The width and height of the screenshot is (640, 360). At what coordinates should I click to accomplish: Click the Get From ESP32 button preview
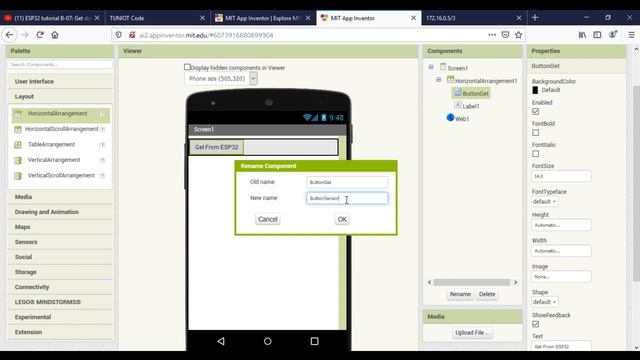pyautogui.click(x=216, y=147)
